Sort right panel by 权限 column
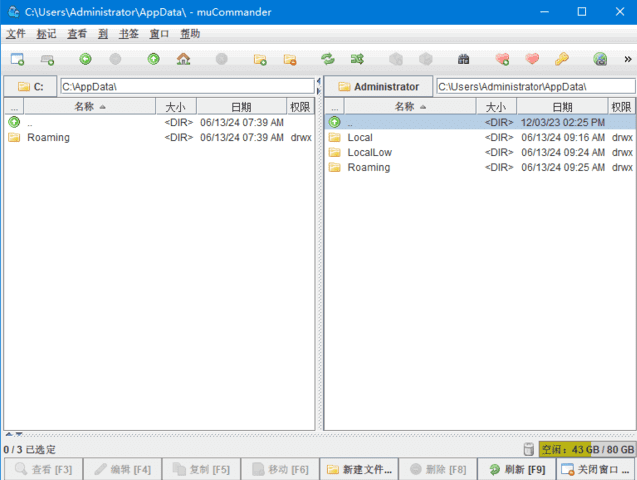 [x=622, y=107]
